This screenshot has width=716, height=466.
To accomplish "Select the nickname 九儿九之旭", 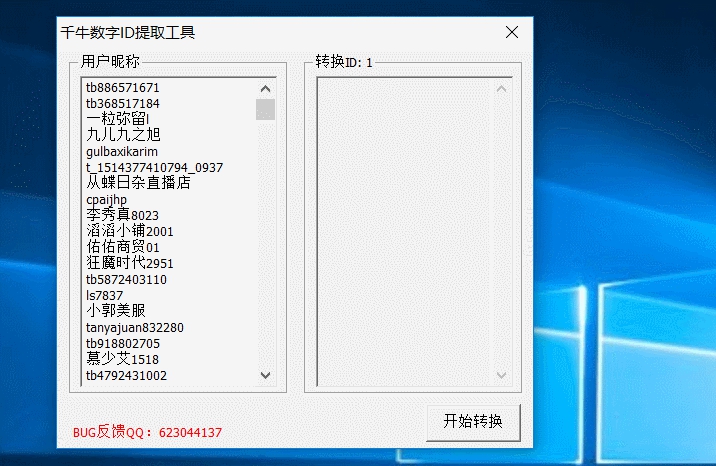I will 123,135.
